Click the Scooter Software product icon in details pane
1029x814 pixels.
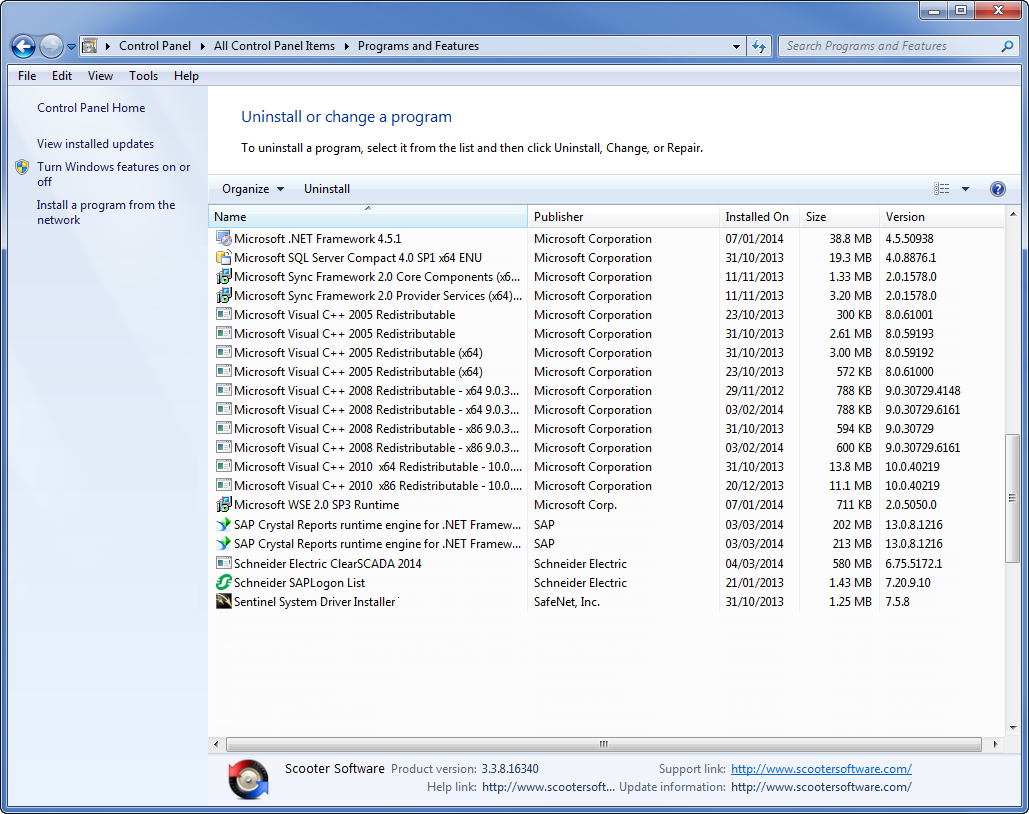[x=249, y=779]
